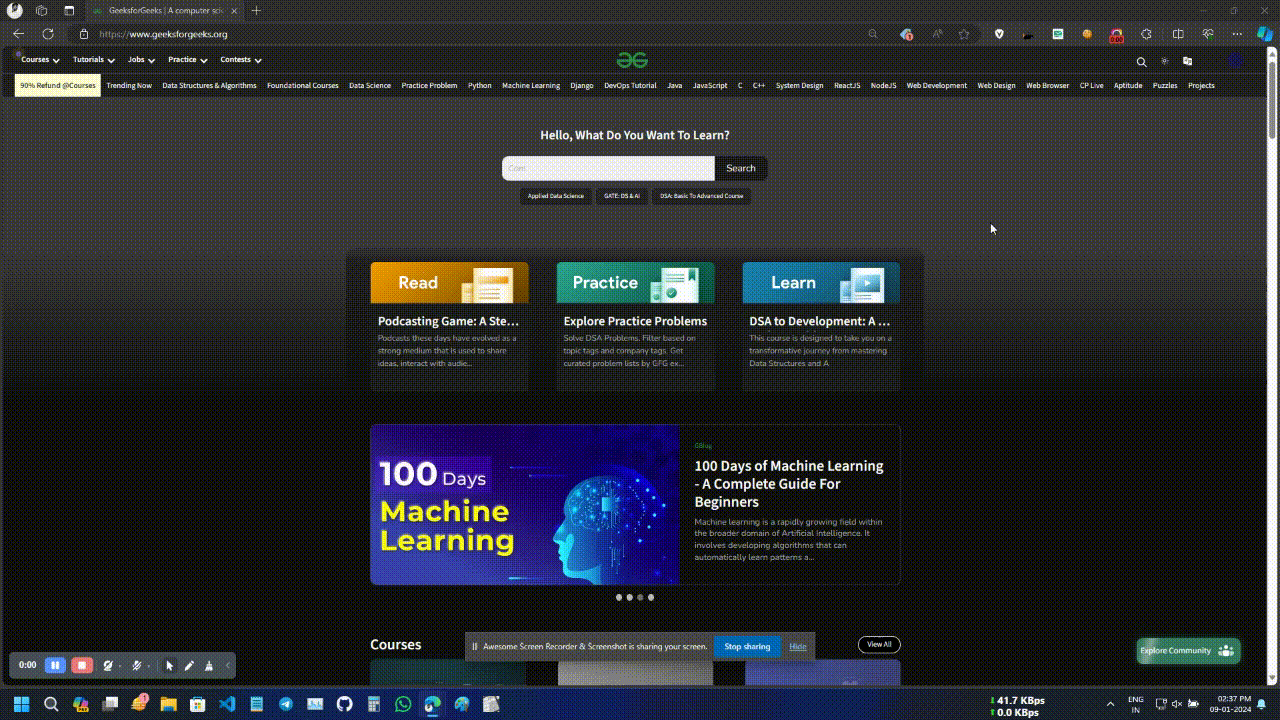Collapse the recorder toolbar with chevron
This screenshot has width=1280, height=720.
[228, 665]
